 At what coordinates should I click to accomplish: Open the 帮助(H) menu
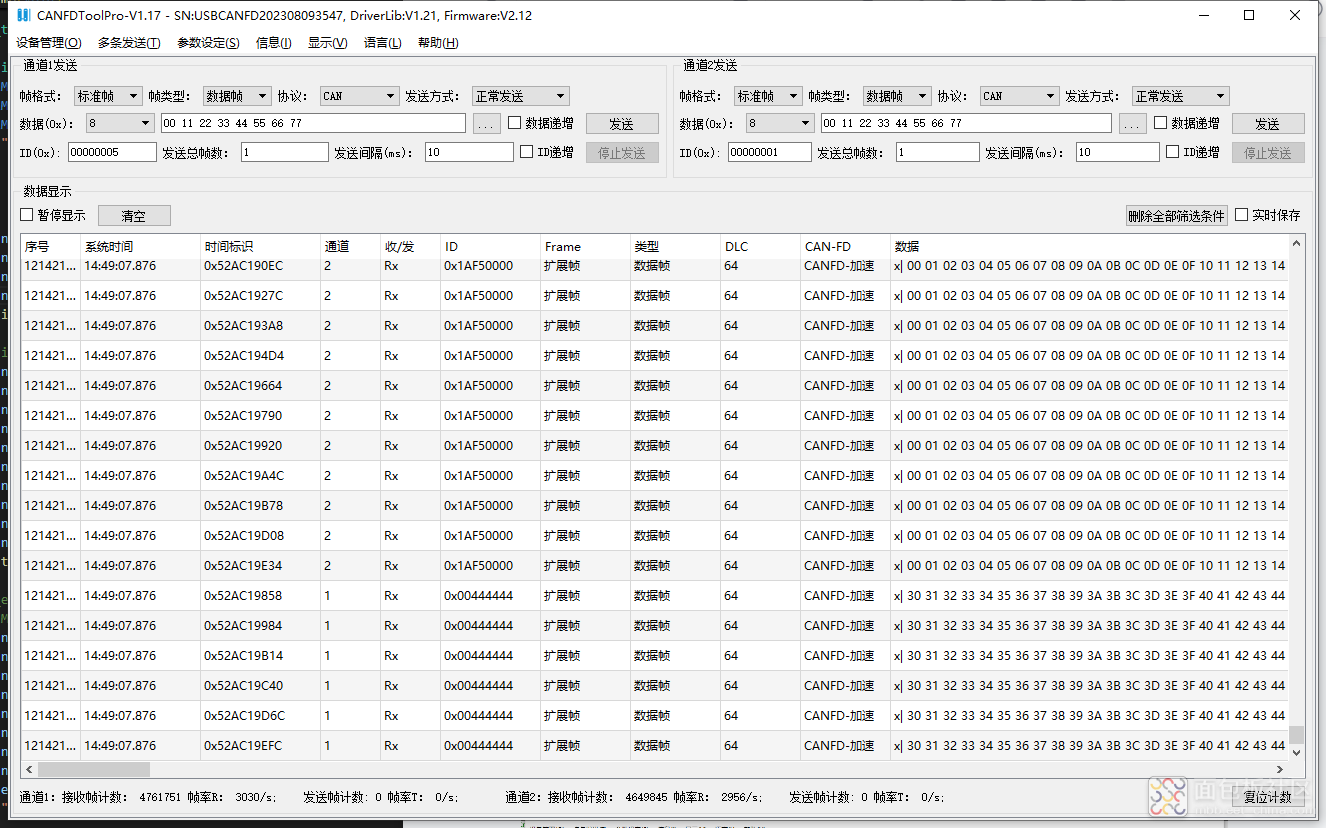point(438,43)
